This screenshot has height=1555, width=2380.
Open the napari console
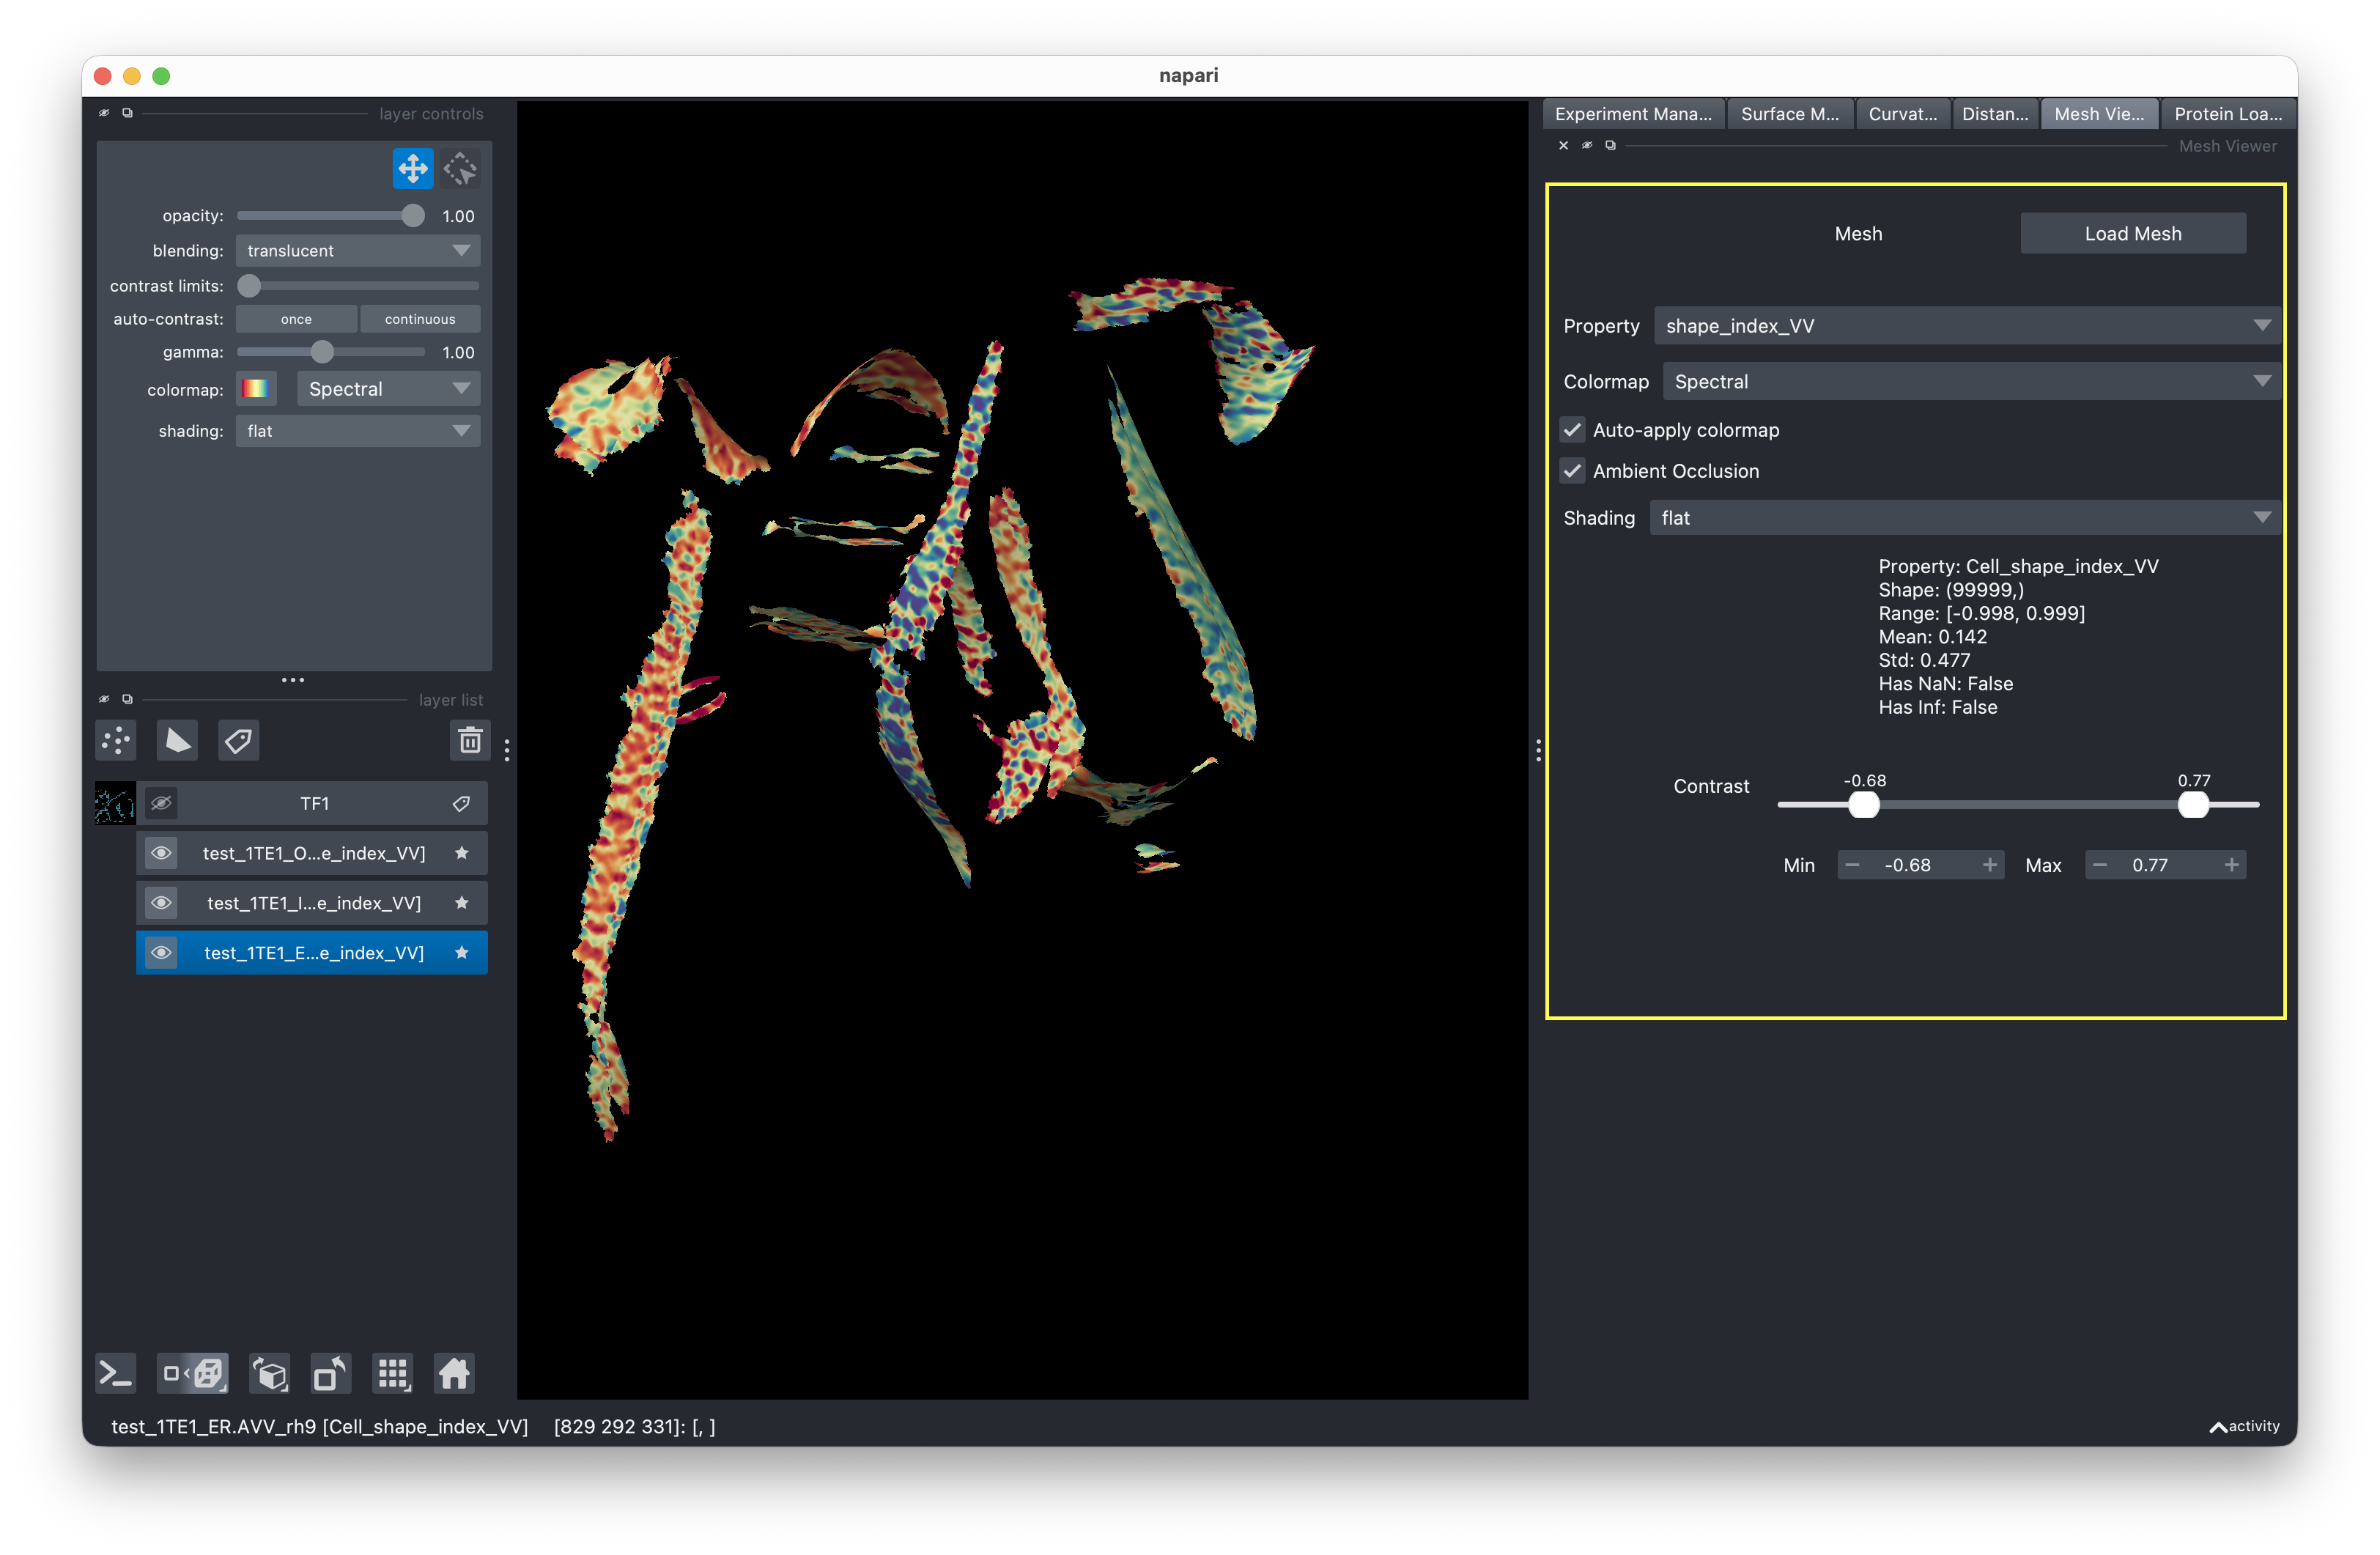pos(115,1373)
